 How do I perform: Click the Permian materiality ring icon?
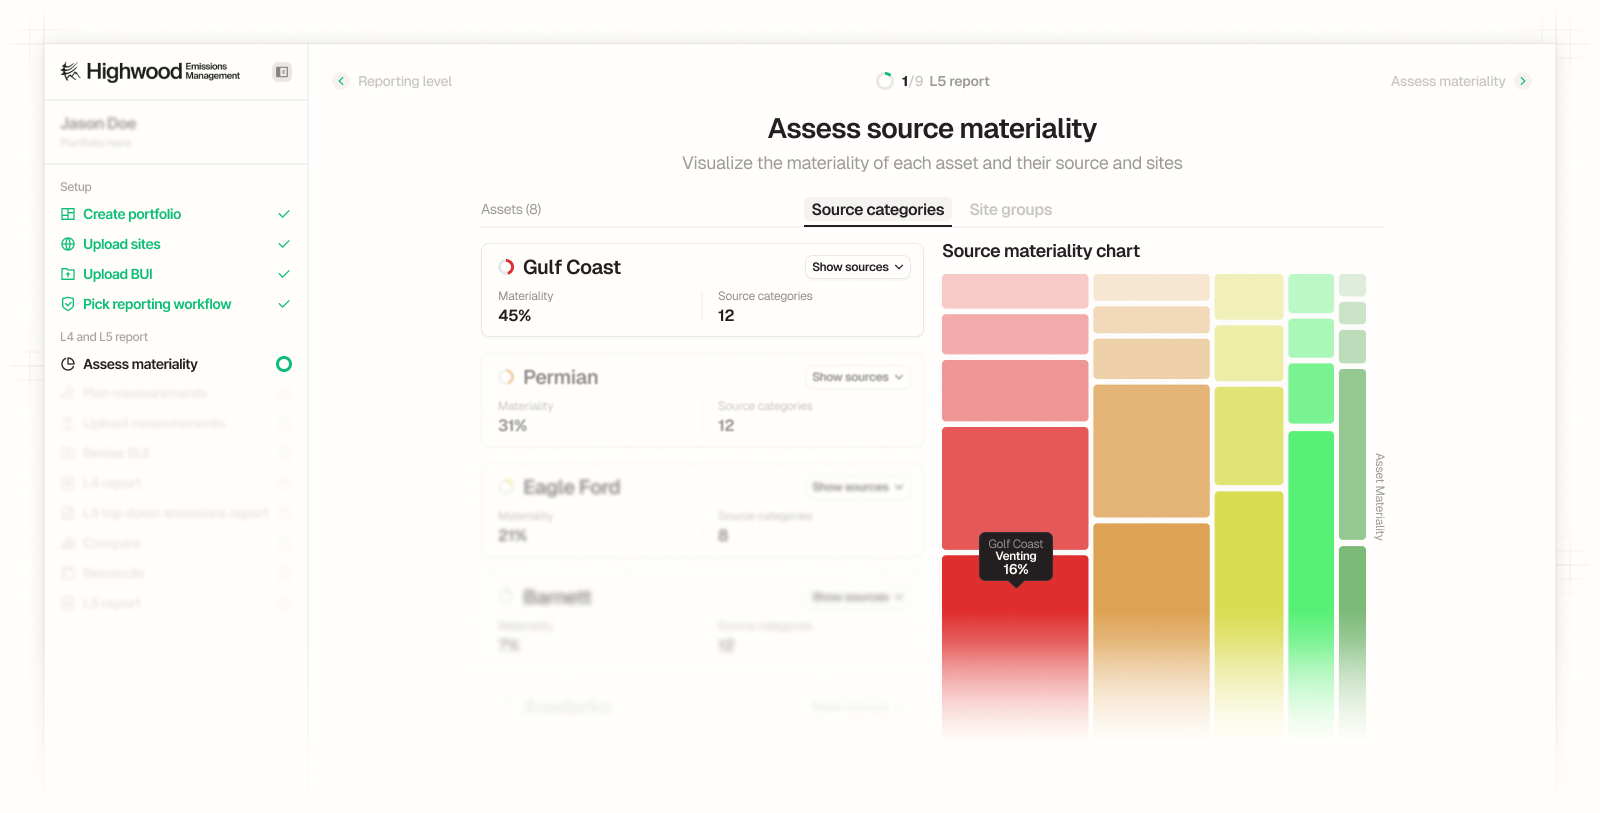coord(506,377)
